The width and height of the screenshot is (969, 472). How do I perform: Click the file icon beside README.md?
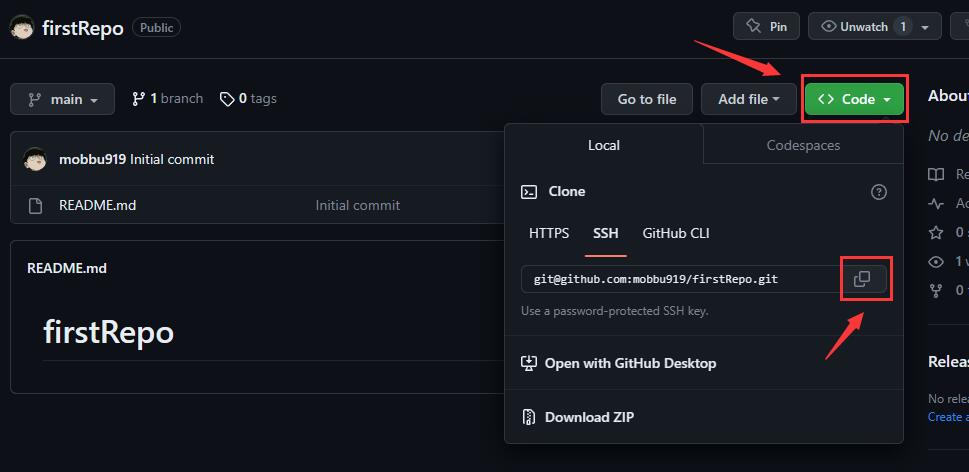pyautogui.click(x=35, y=205)
